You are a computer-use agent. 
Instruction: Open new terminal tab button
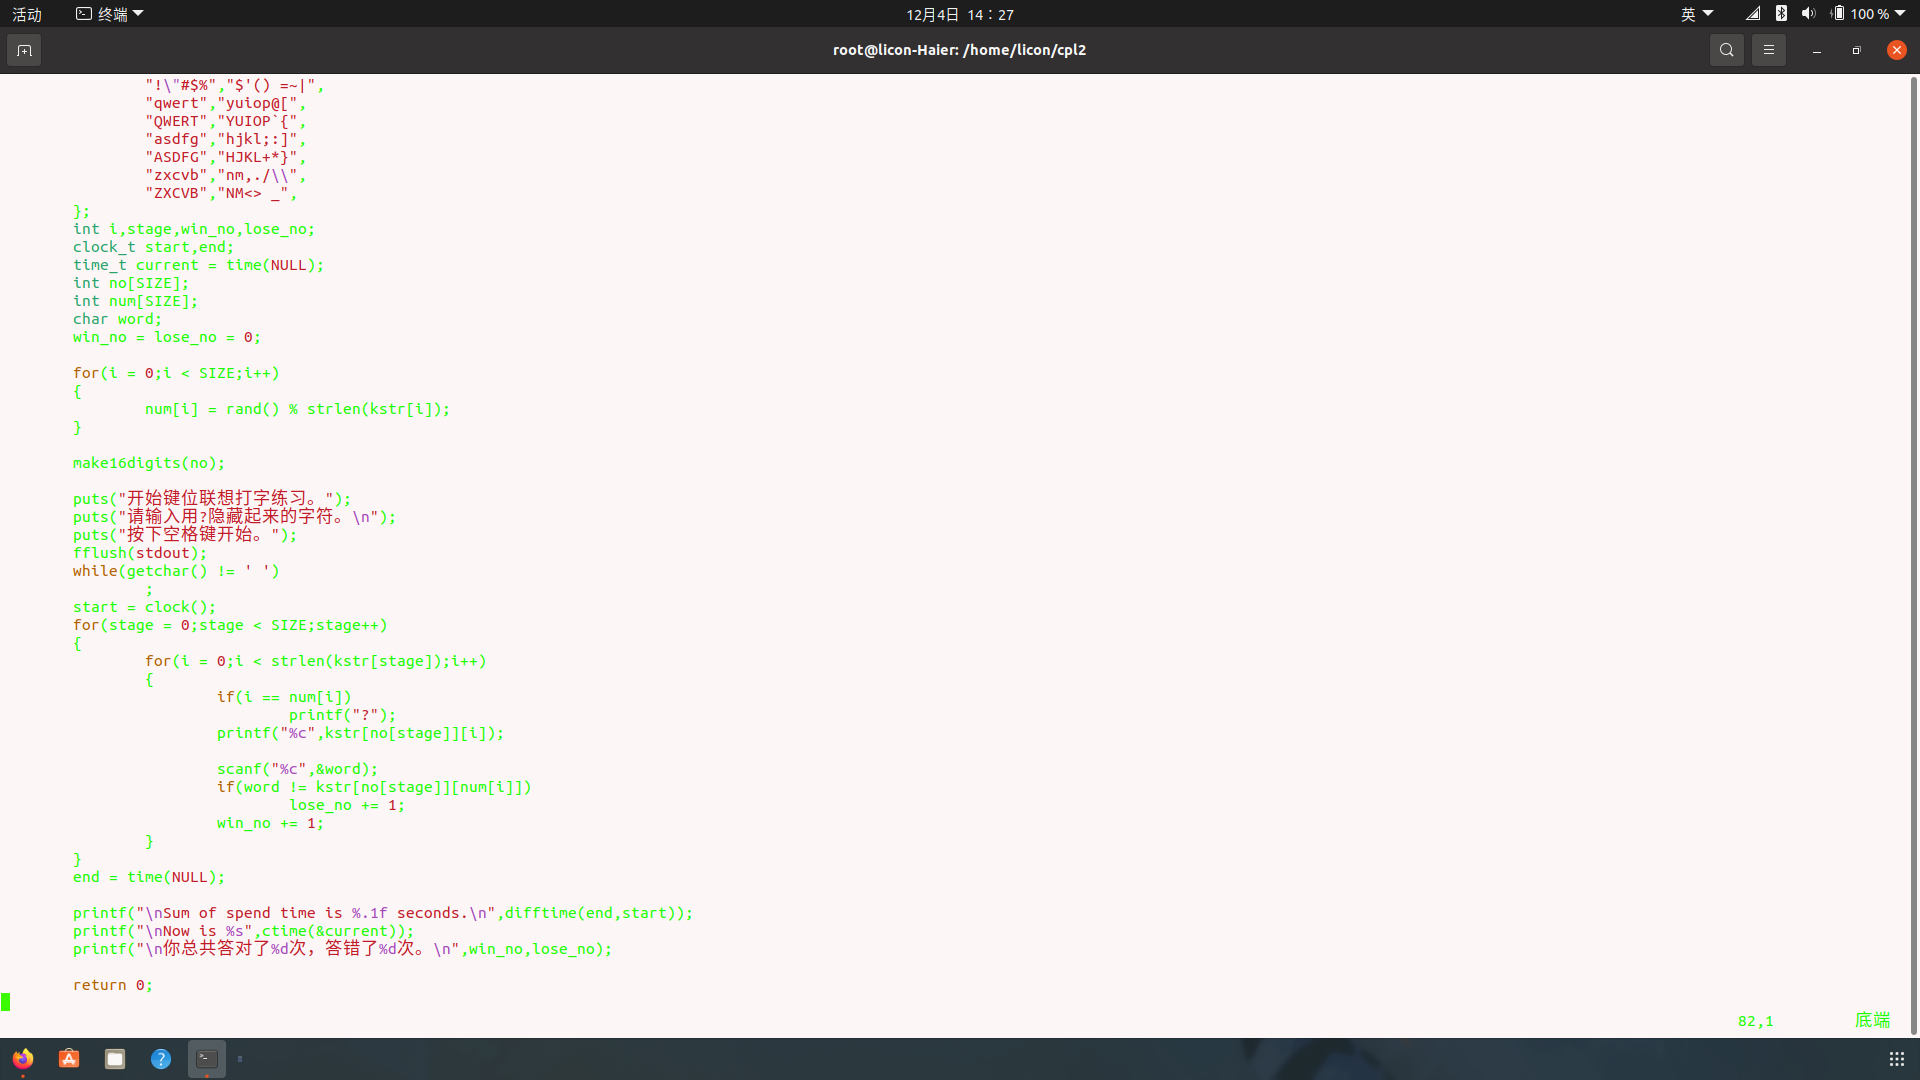(x=24, y=50)
